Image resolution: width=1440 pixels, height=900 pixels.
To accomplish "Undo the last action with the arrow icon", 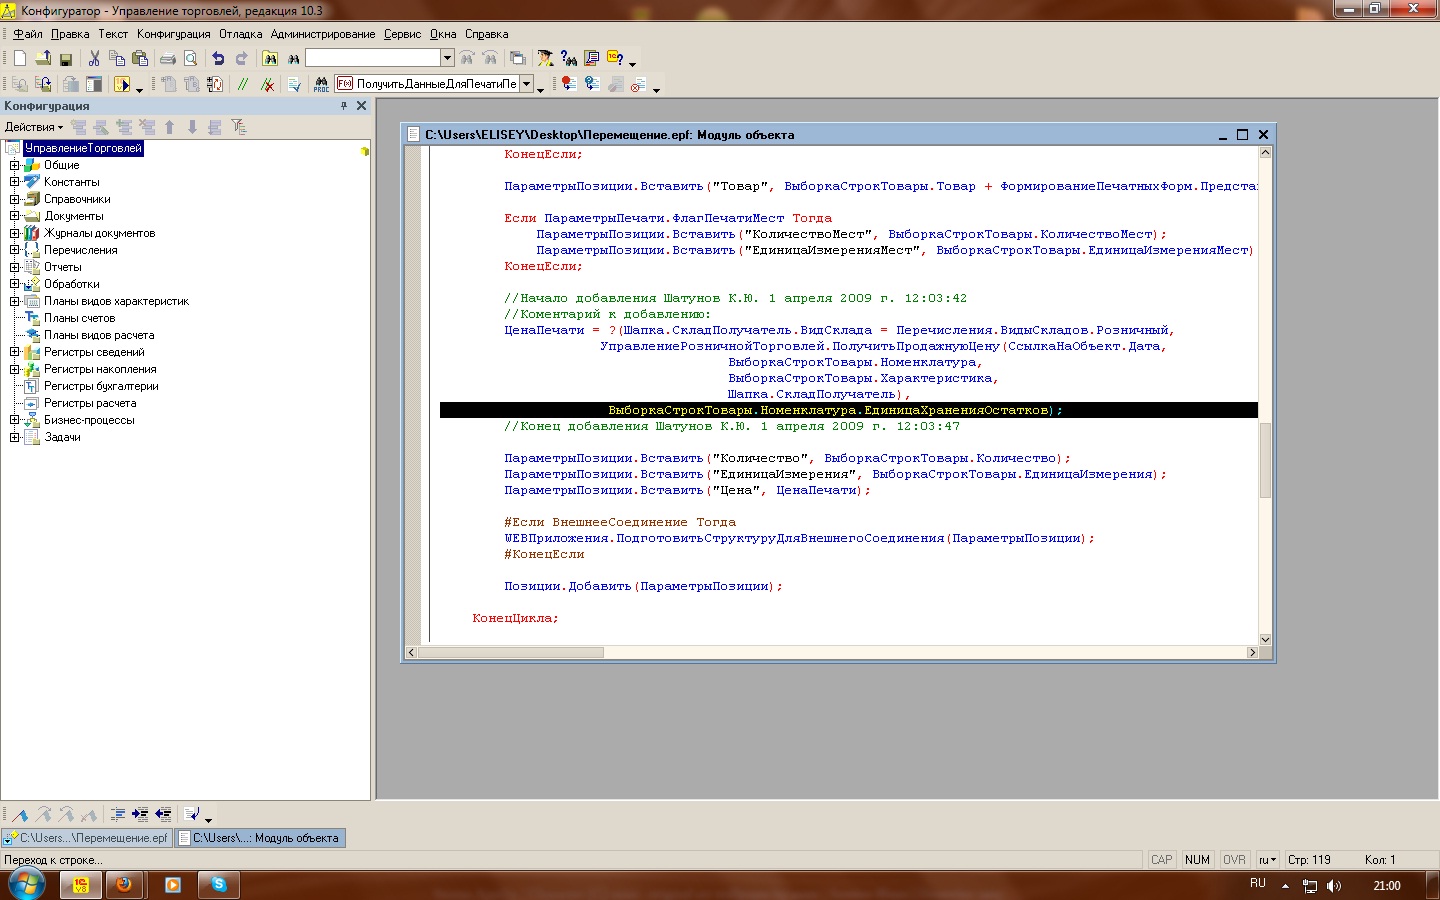I will pyautogui.click(x=218, y=59).
